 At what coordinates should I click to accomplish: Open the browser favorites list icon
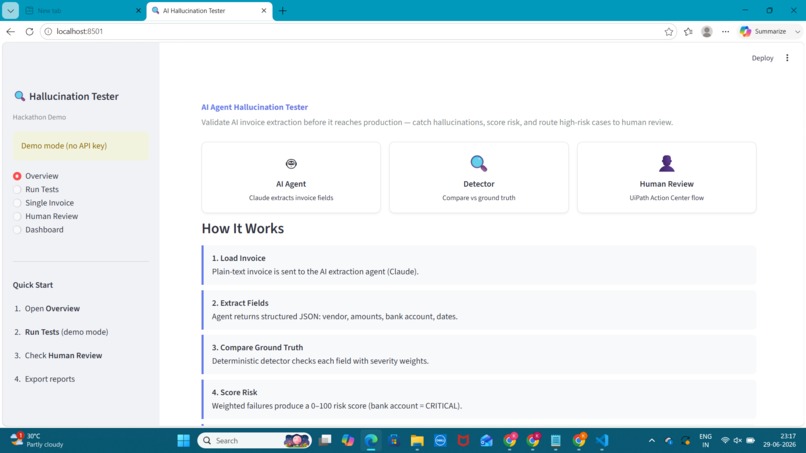coord(688,31)
